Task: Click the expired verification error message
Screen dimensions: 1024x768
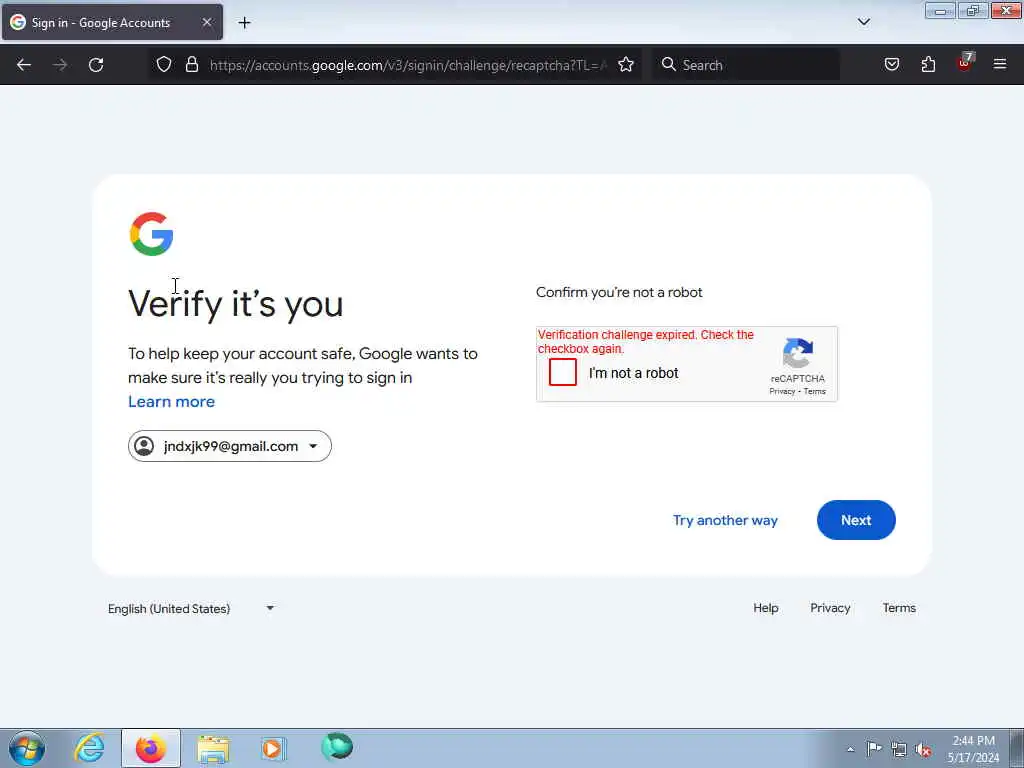Action: pyautogui.click(x=645, y=342)
